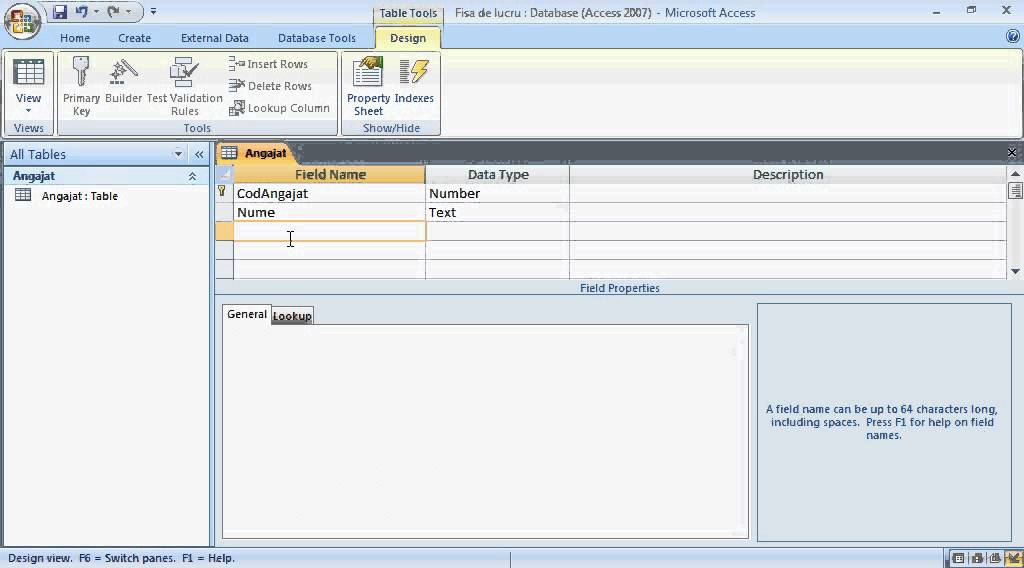Image resolution: width=1024 pixels, height=568 pixels.
Task: Open the Office Button menu
Action: 23,21
